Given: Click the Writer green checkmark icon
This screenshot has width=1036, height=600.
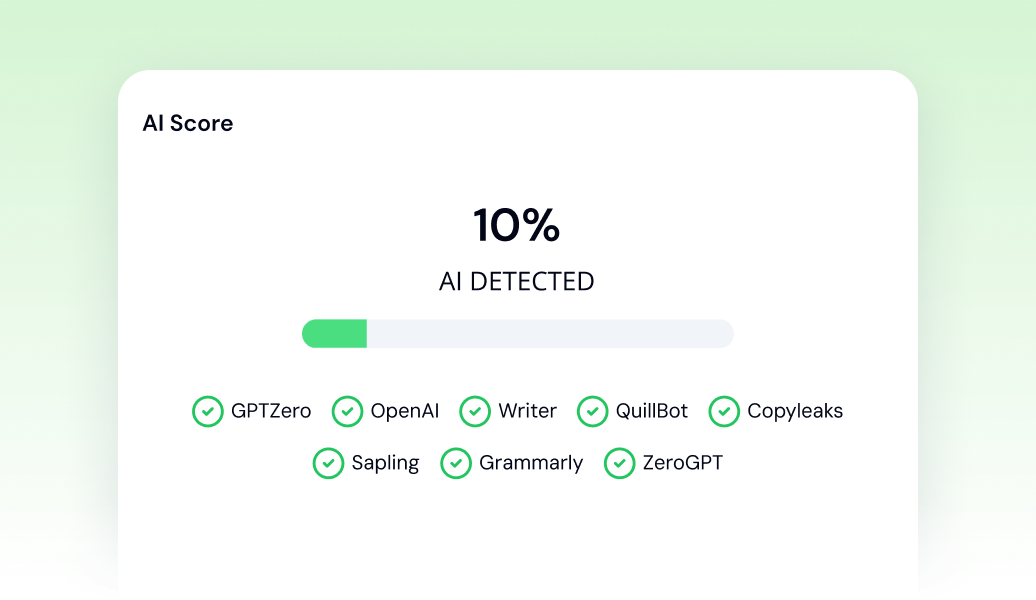Looking at the screenshot, I should point(475,411).
